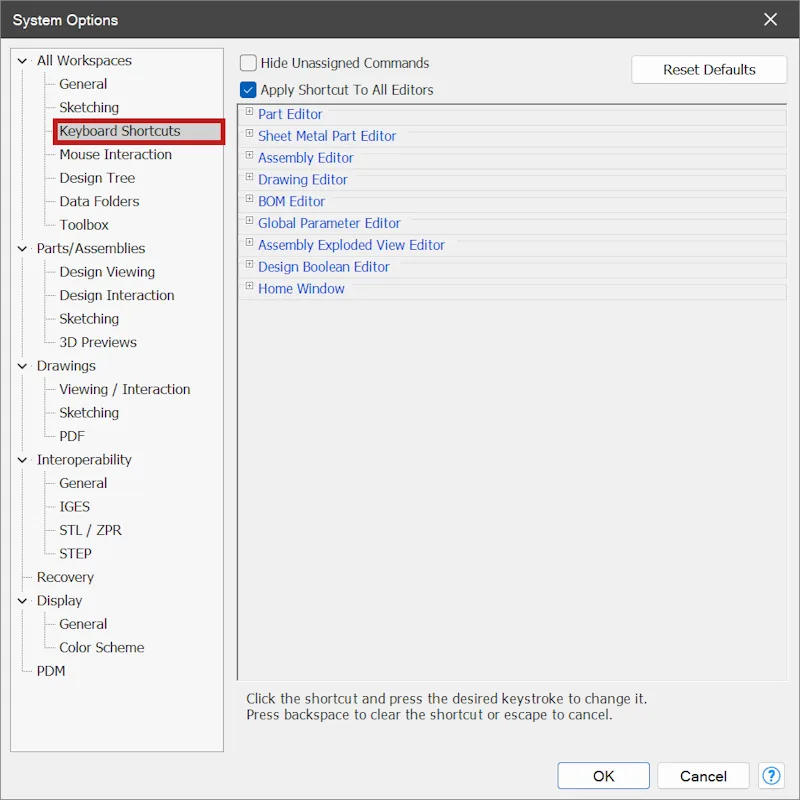Image resolution: width=800 pixels, height=800 pixels.
Task: Open PDF options under Drawings
Action: [x=72, y=436]
